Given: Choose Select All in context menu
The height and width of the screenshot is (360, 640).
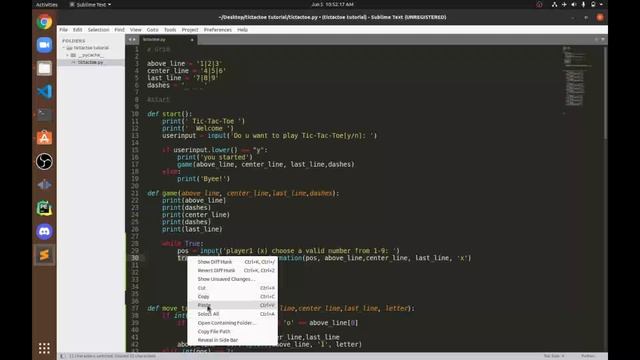Looking at the screenshot, I should click(233, 314).
